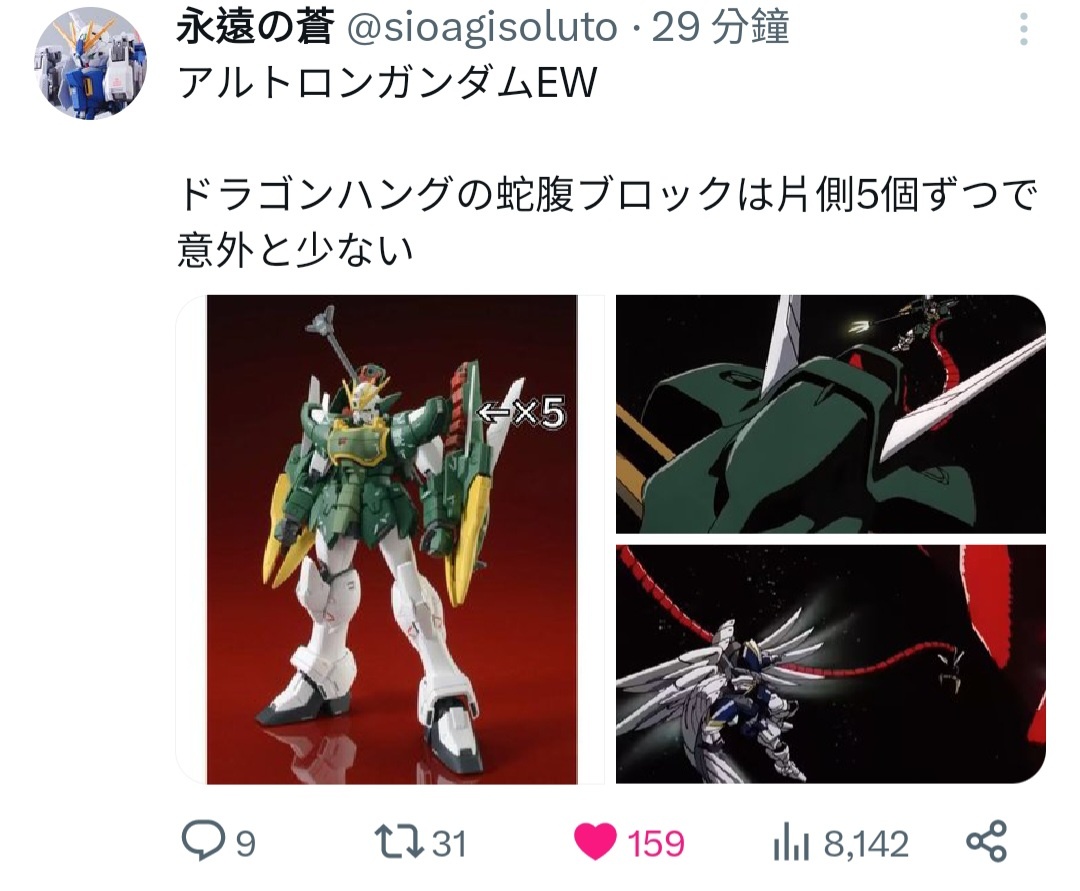Open the green shoulder anime screenshot

831,414
